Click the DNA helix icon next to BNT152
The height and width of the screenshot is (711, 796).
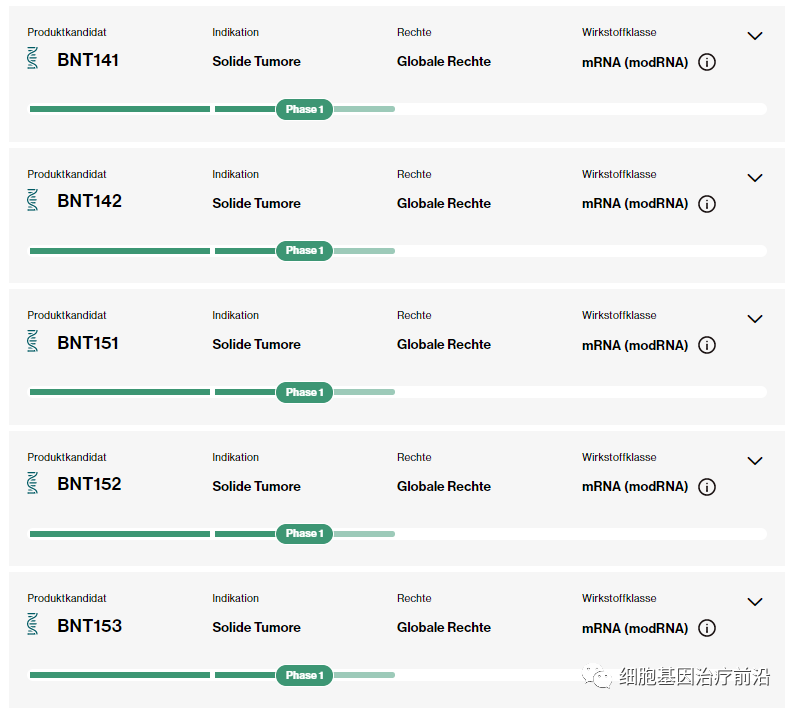tap(34, 484)
